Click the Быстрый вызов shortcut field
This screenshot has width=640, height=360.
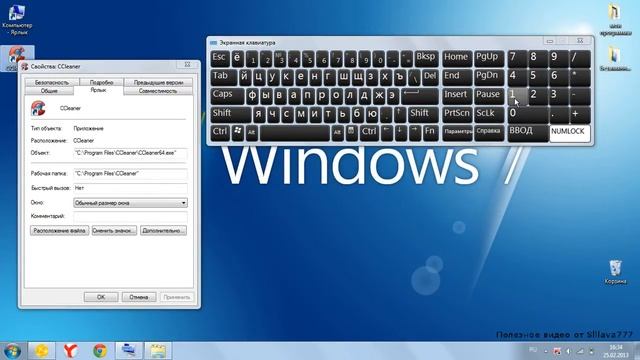coord(130,188)
